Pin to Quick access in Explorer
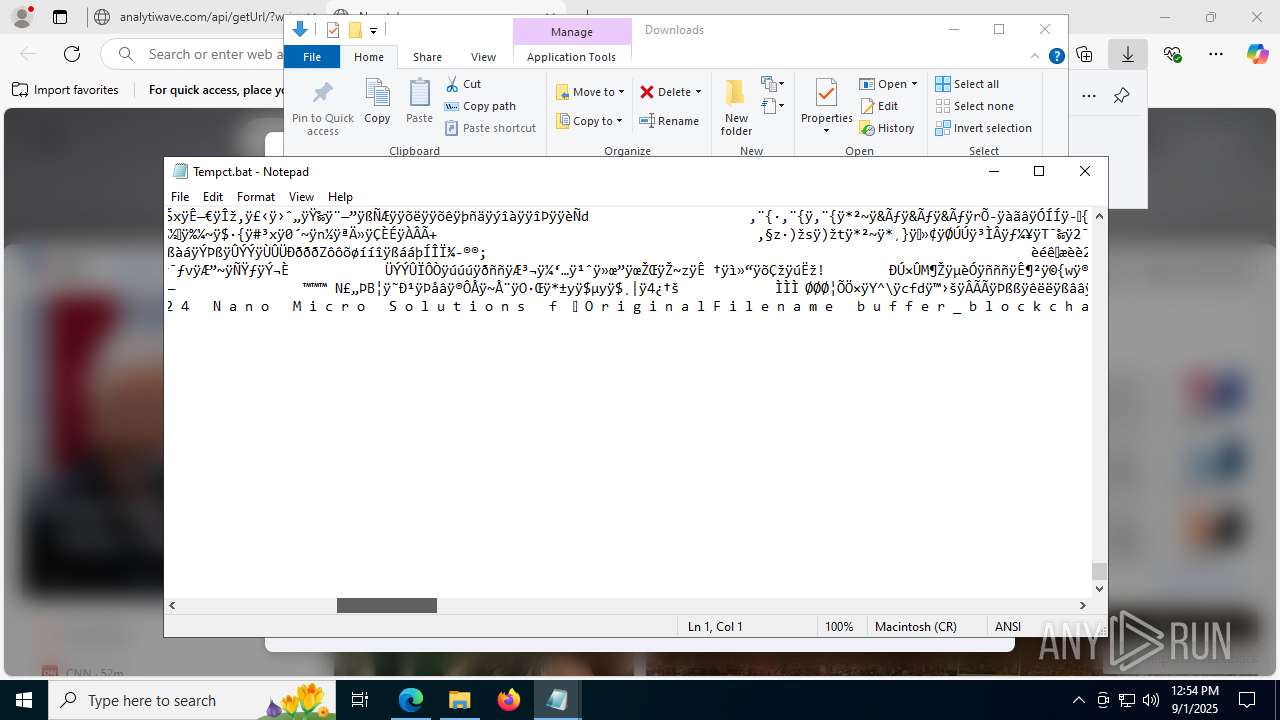This screenshot has height=720, width=1280. (323, 109)
